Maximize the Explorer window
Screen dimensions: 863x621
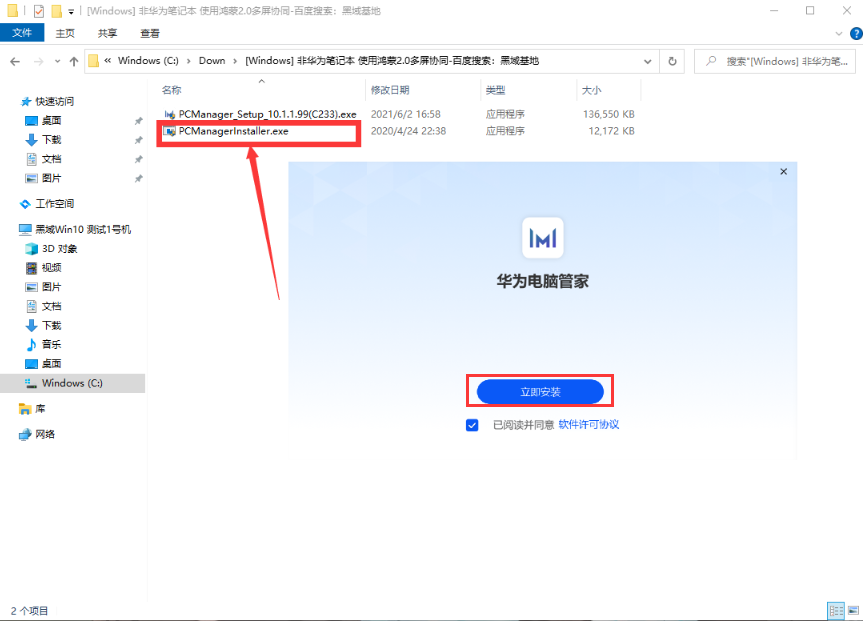click(810, 10)
